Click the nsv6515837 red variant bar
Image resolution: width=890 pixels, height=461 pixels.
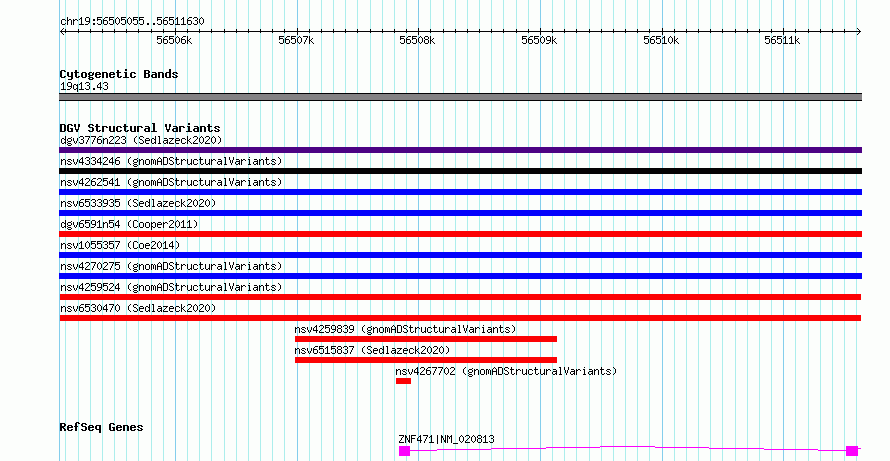tap(426, 360)
